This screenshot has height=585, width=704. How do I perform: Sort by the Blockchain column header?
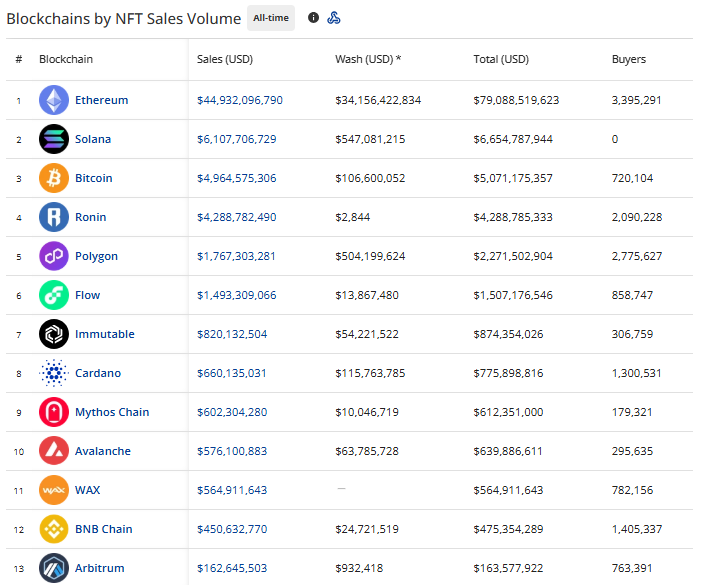tap(66, 59)
